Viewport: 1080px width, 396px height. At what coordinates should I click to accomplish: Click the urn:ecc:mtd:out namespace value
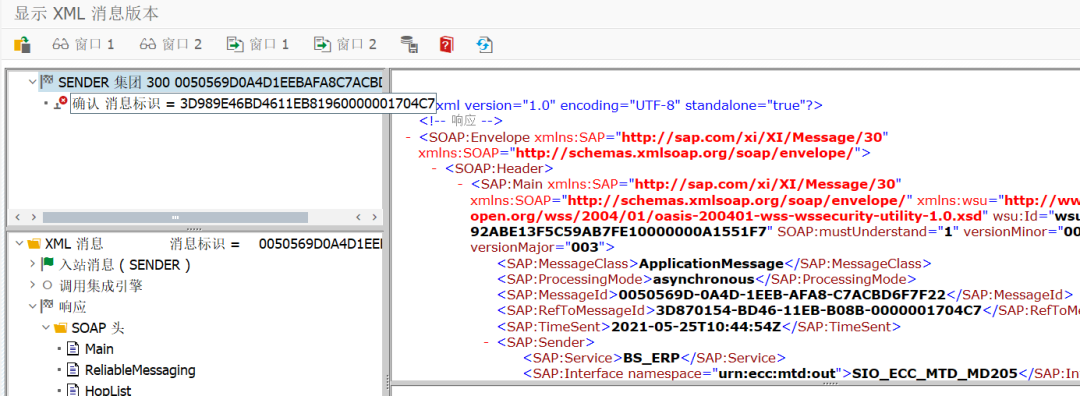click(778, 374)
